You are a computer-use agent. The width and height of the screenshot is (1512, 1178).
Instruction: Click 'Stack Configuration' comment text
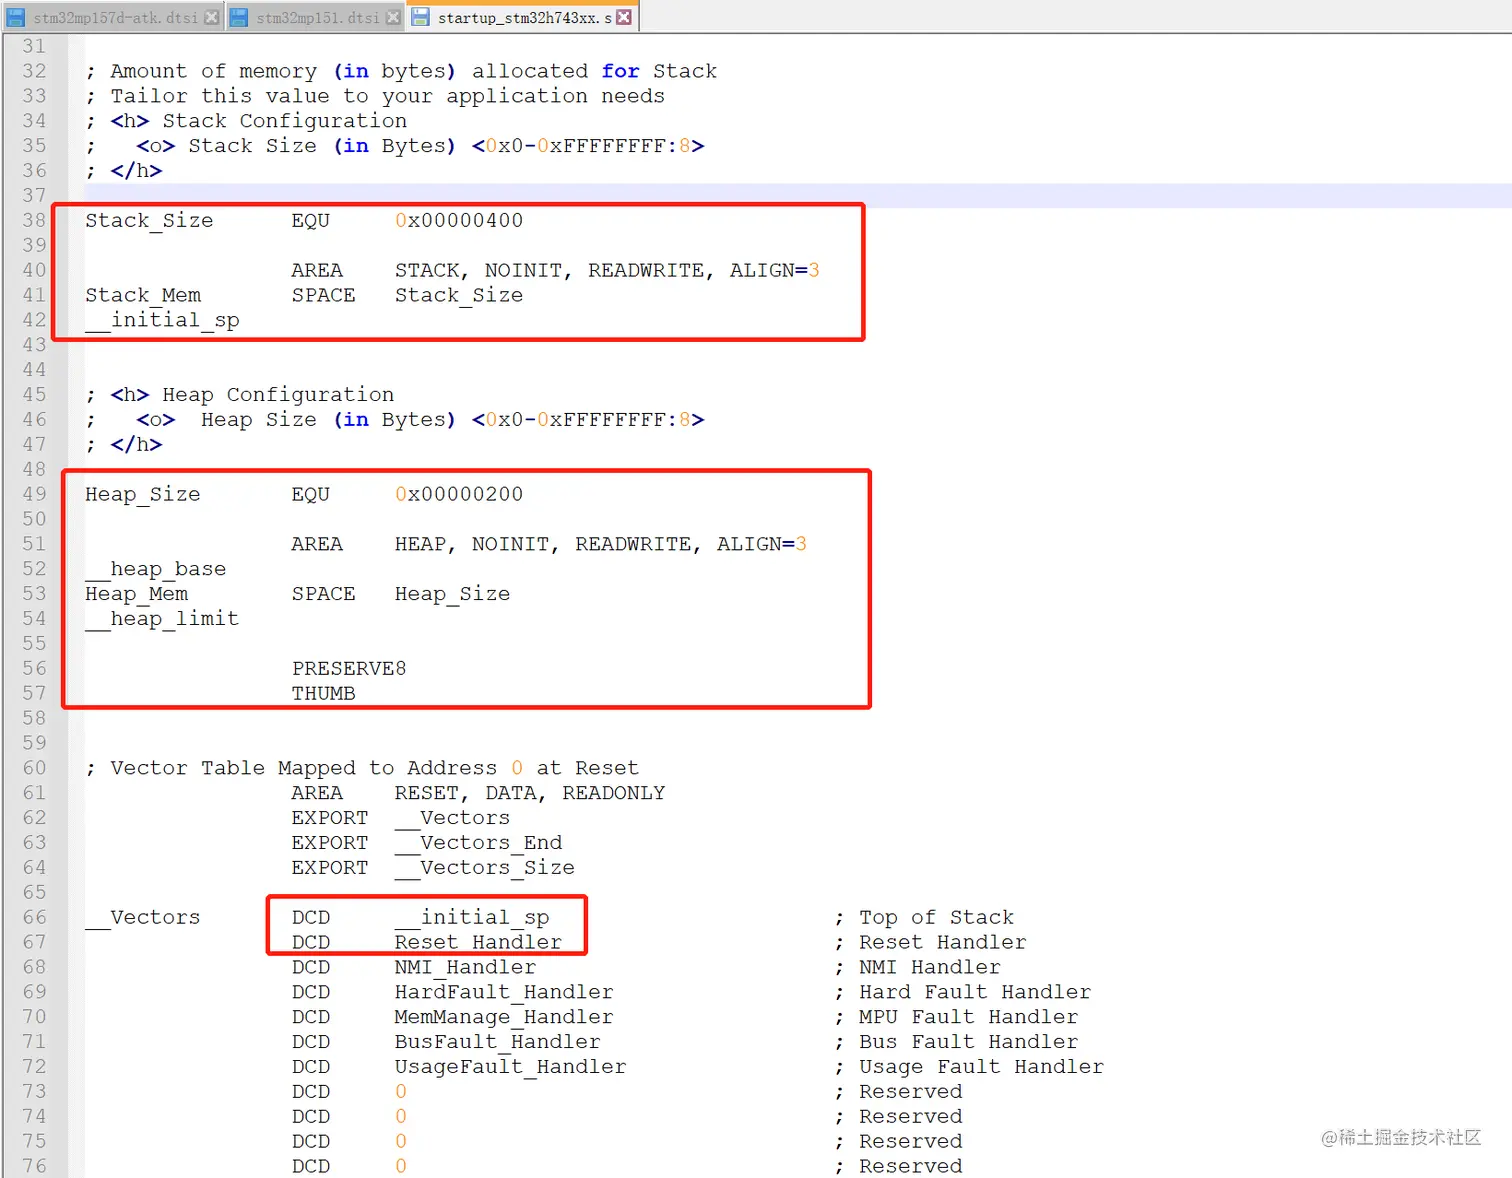[x=285, y=121]
